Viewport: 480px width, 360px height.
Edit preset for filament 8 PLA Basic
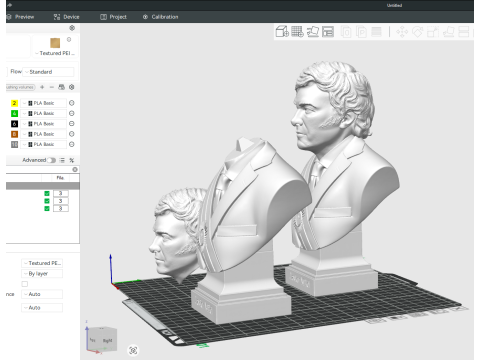71,134
